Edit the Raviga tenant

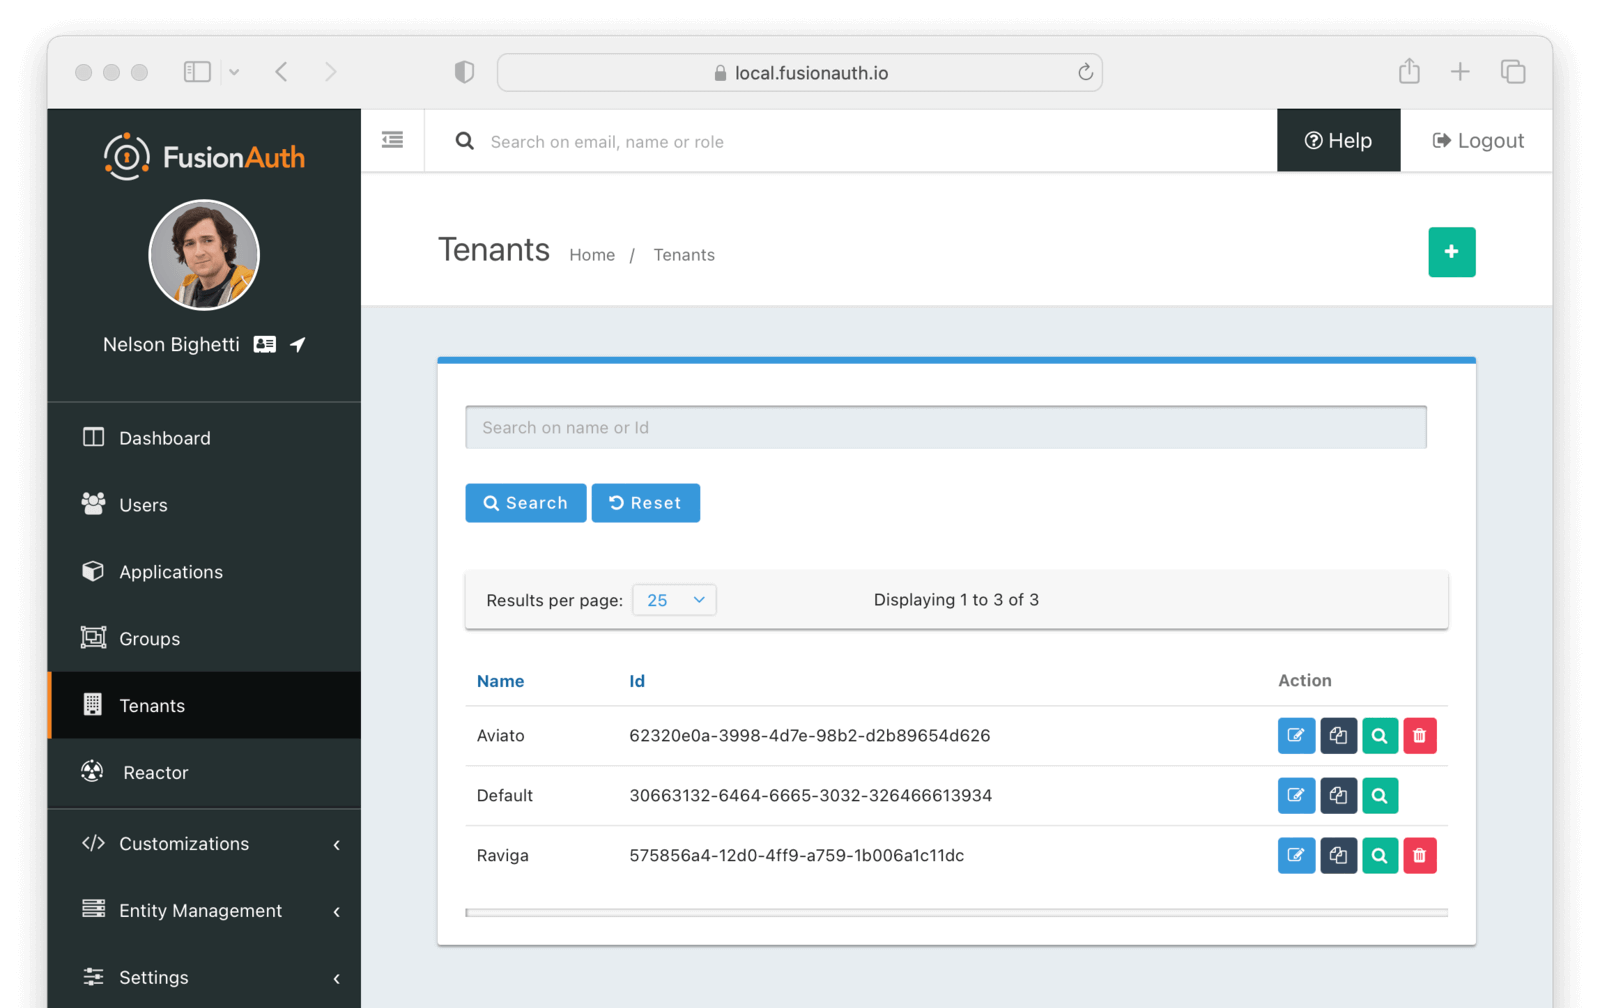pyautogui.click(x=1296, y=856)
